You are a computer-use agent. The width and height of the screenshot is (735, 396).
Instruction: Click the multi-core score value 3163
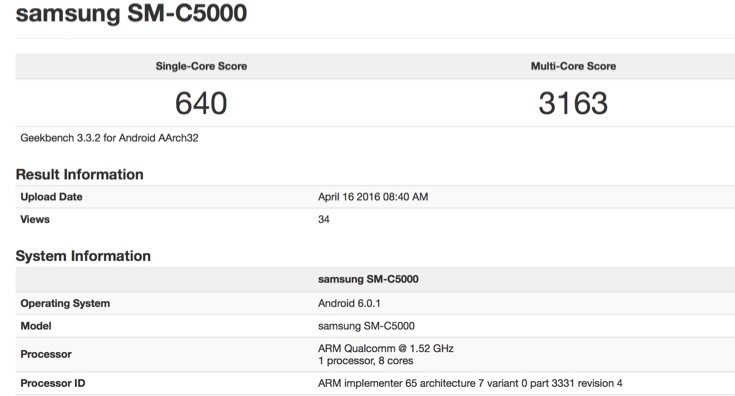click(573, 103)
